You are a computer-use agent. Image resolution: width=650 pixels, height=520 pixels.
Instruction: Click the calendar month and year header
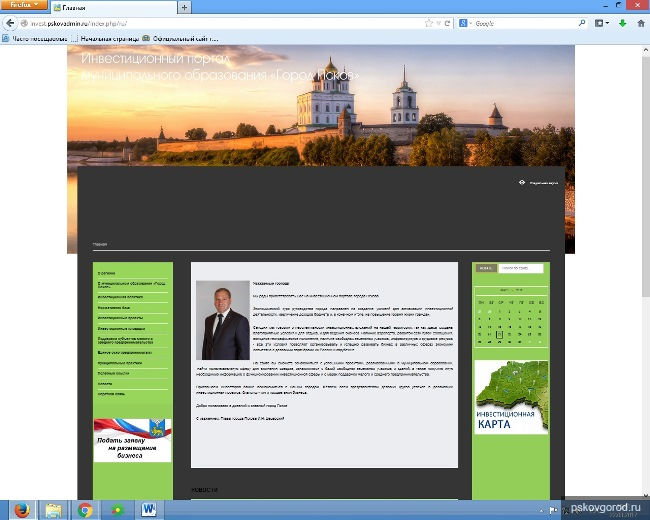click(511, 290)
